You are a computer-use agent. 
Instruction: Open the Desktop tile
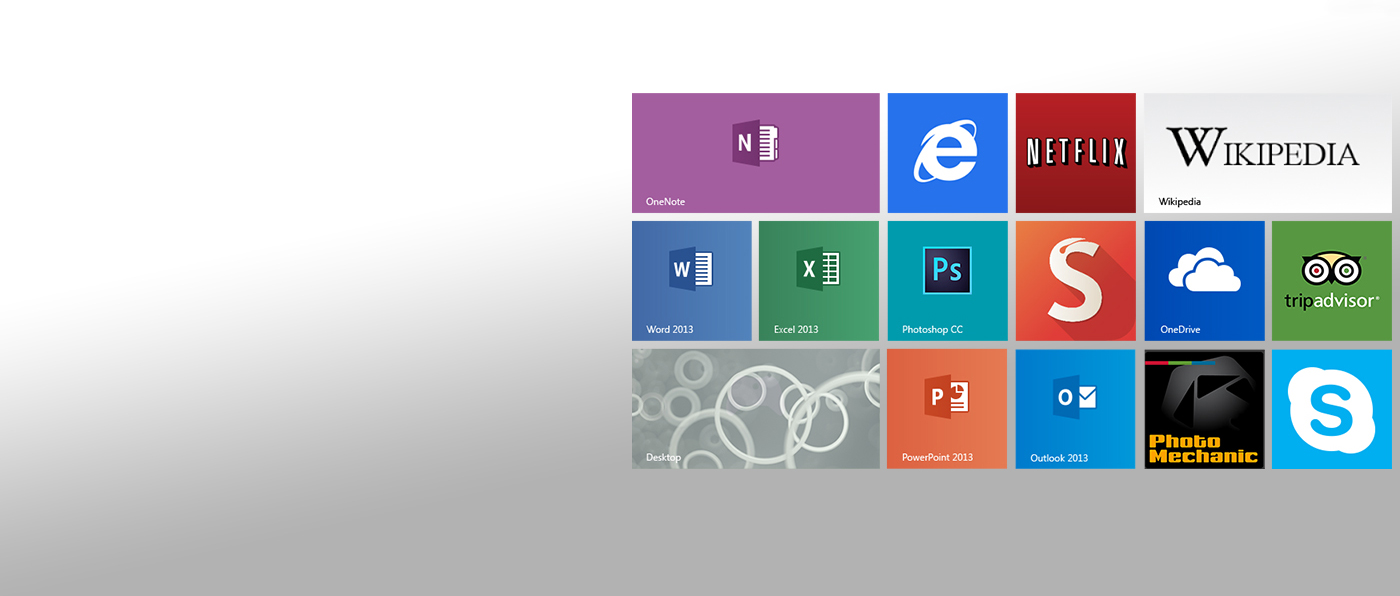[x=755, y=409]
